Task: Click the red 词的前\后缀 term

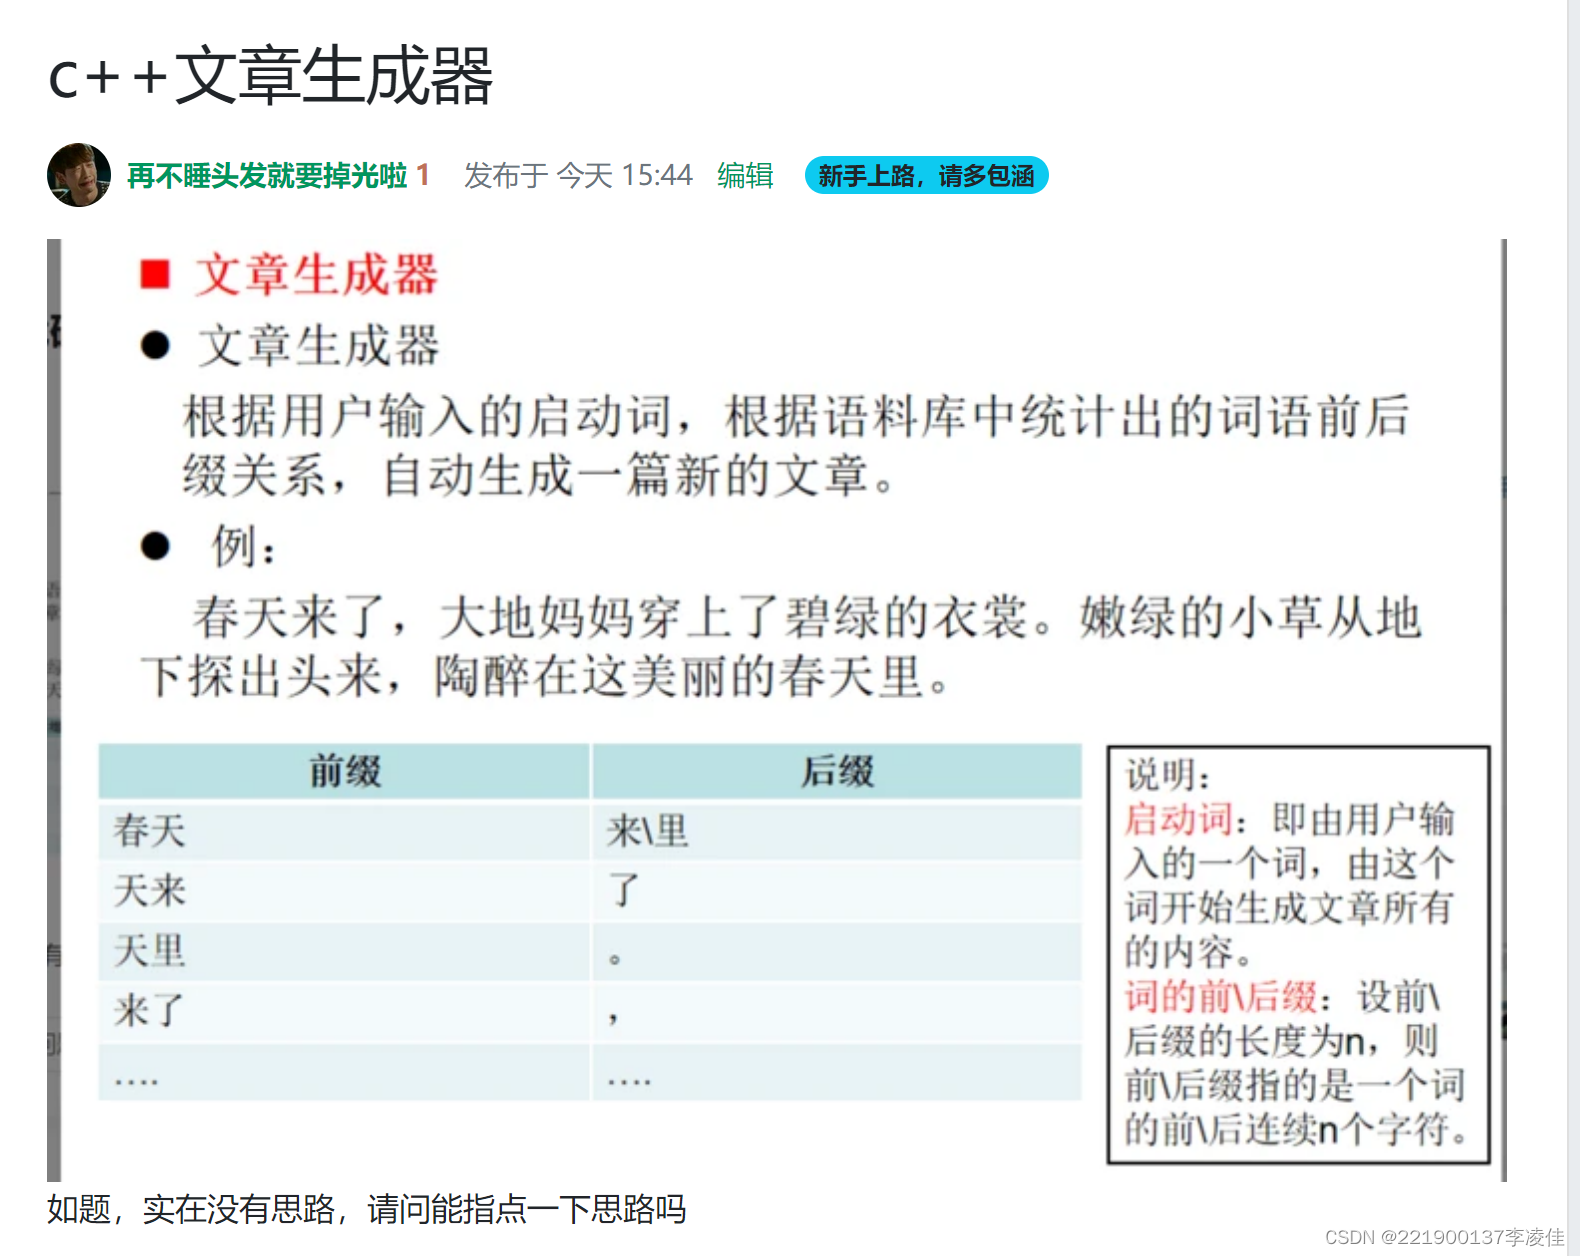Action: (1221, 997)
